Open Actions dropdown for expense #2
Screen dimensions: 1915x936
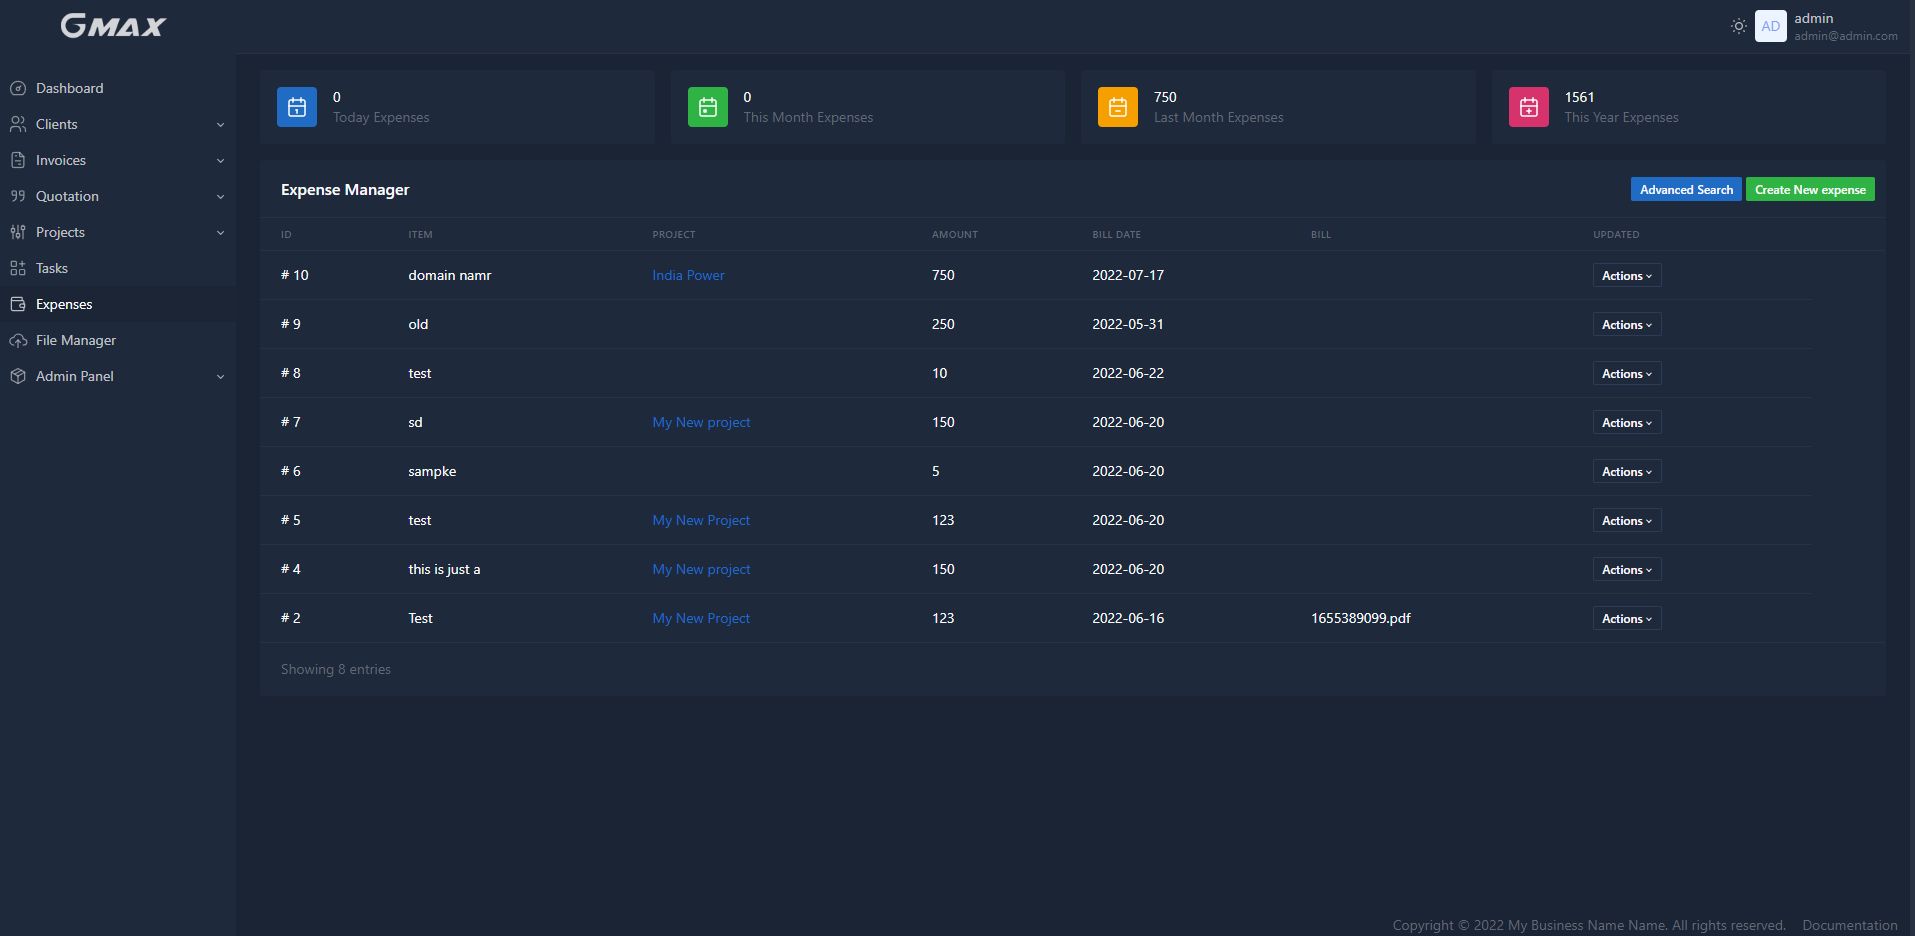(1626, 619)
